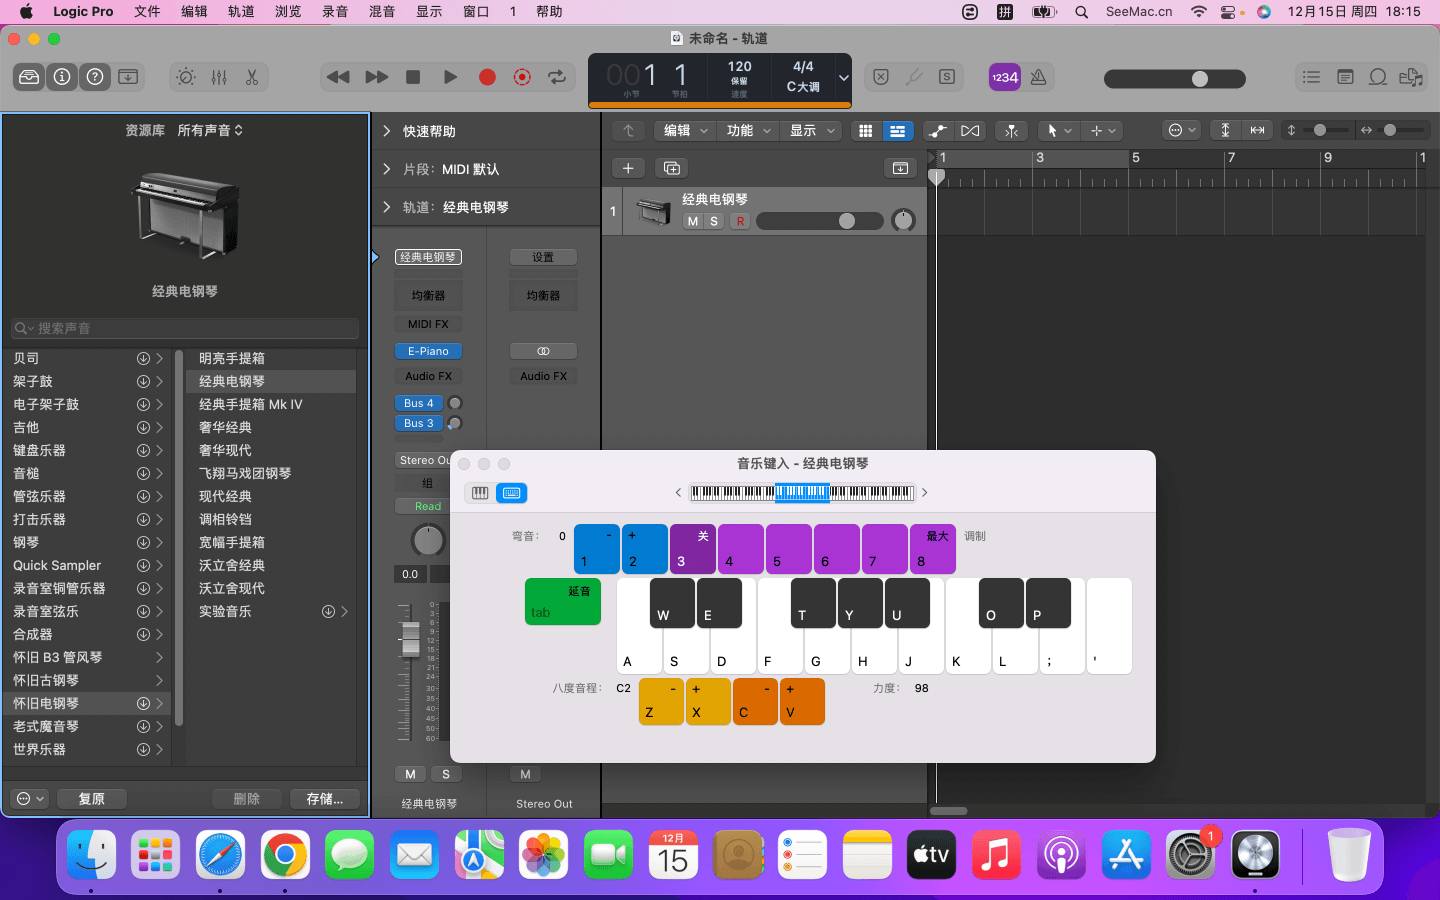Screen dimensions: 1440x900
Task: Open the Mixer with the faders icon
Action: click(219, 77)
